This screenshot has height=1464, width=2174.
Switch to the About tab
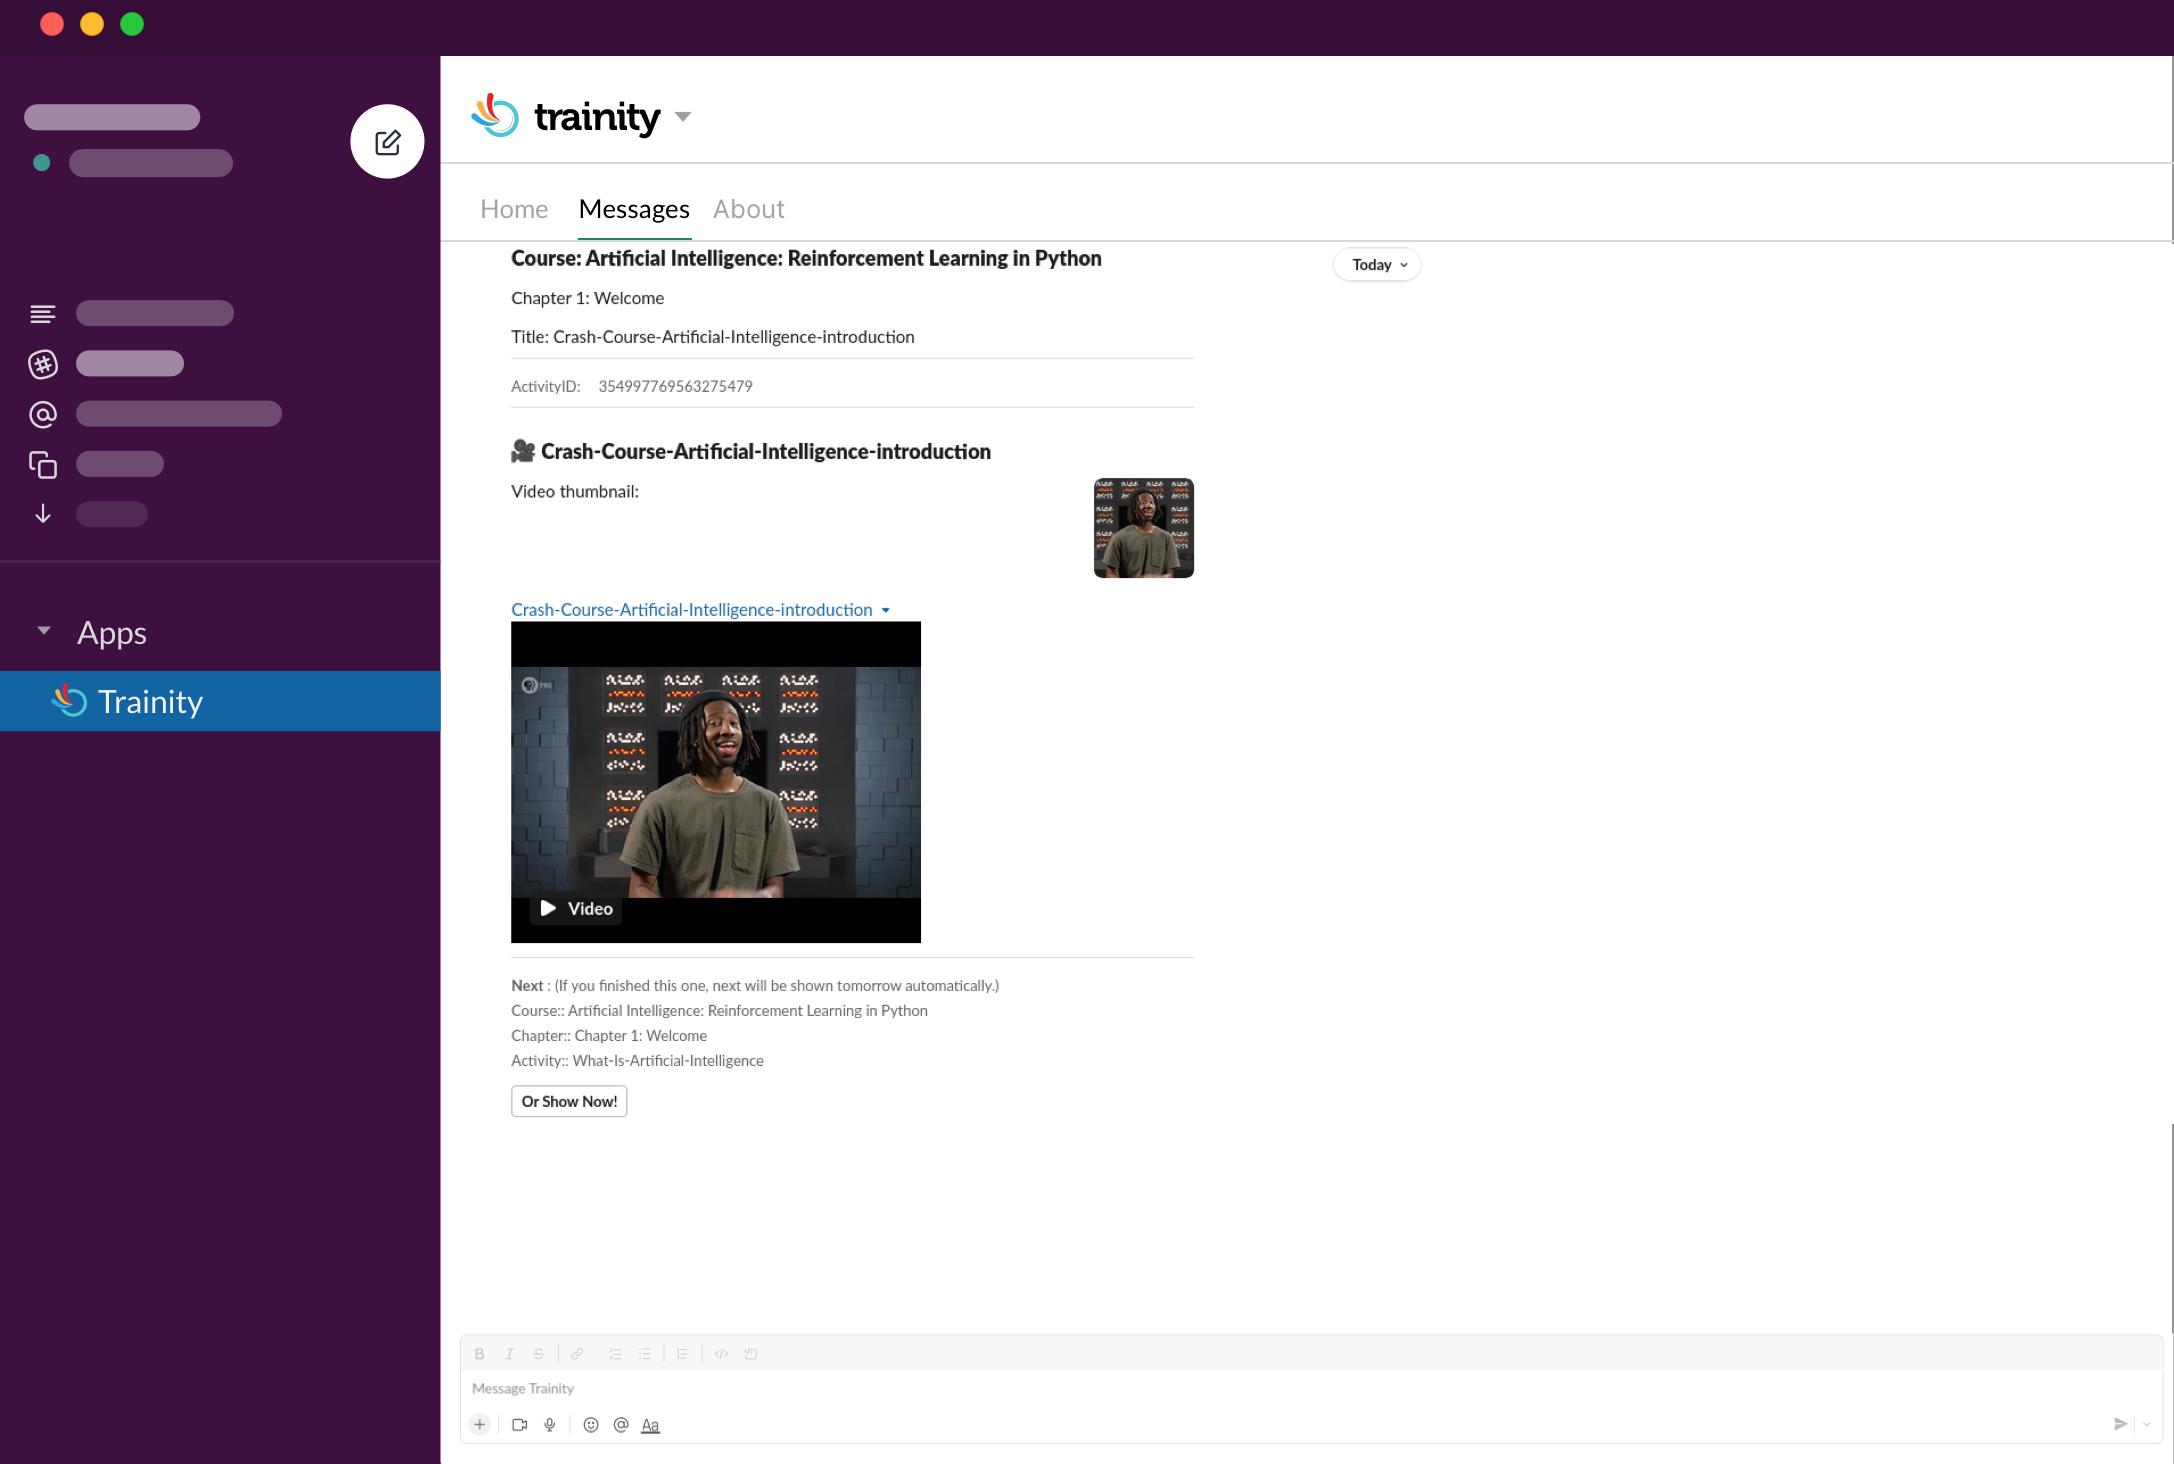(x=748, y=209)
